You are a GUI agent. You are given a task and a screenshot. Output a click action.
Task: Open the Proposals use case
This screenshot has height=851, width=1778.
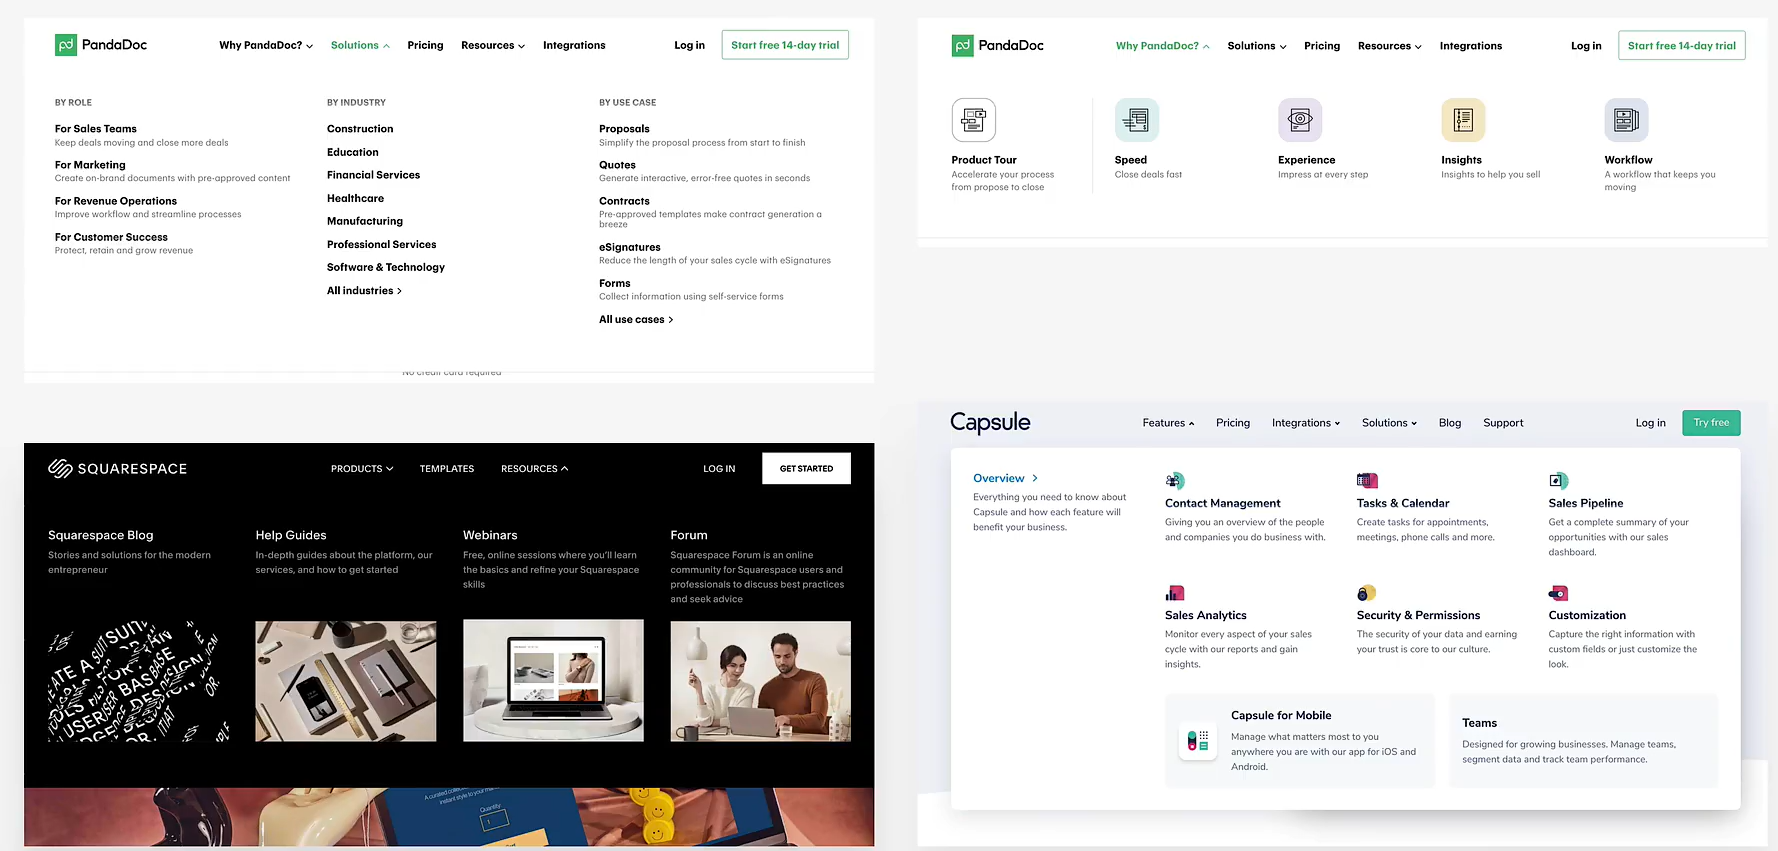(x=624, y=129)
